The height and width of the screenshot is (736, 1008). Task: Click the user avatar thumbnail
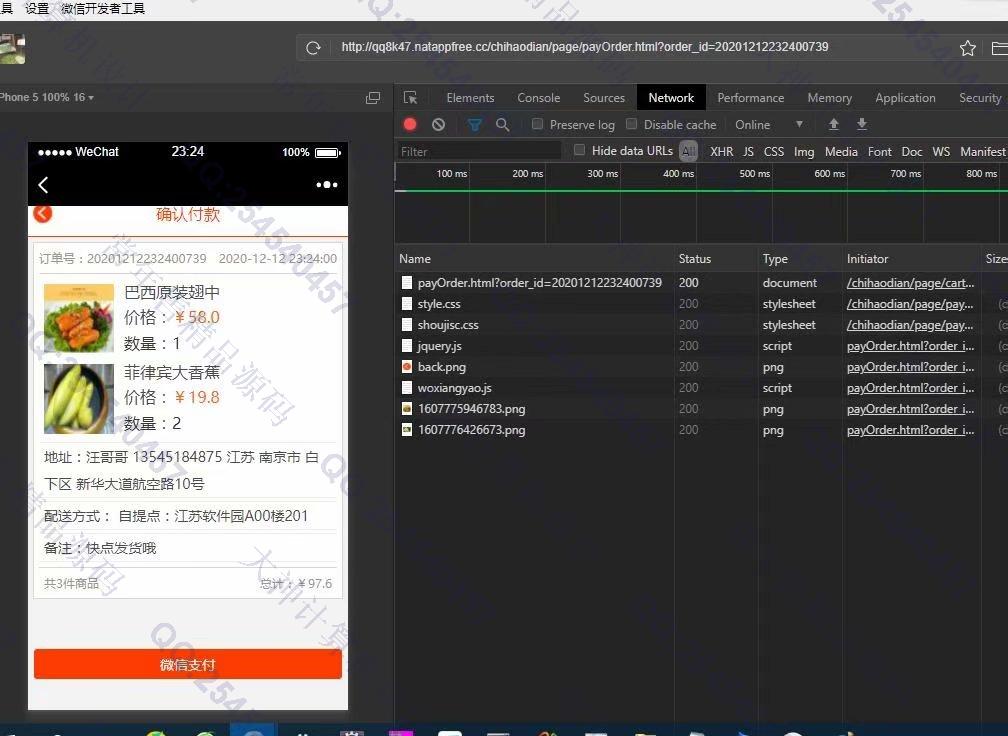(12, 49)
